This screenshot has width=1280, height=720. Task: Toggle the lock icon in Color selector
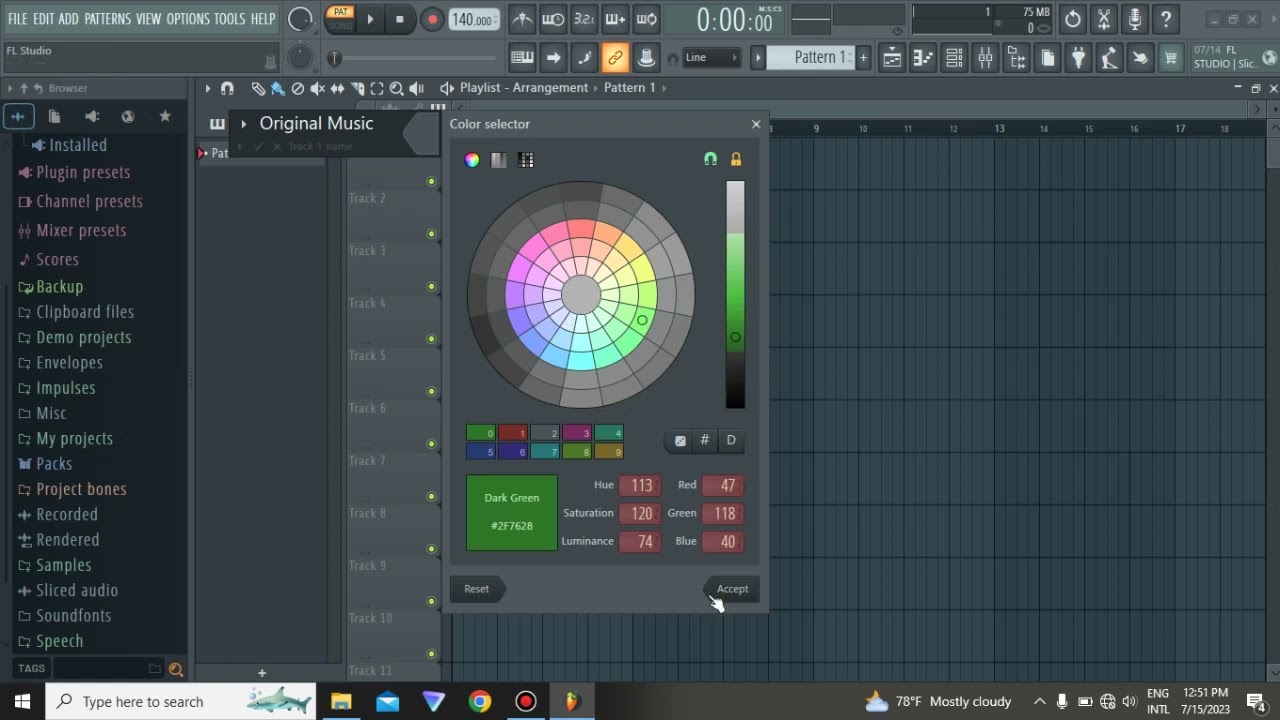click(736, 159)
